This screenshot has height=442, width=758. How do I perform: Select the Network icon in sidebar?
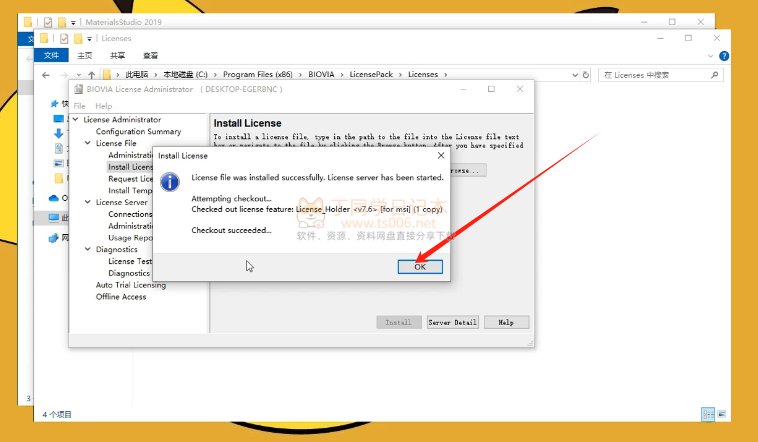tap(54, 238)
